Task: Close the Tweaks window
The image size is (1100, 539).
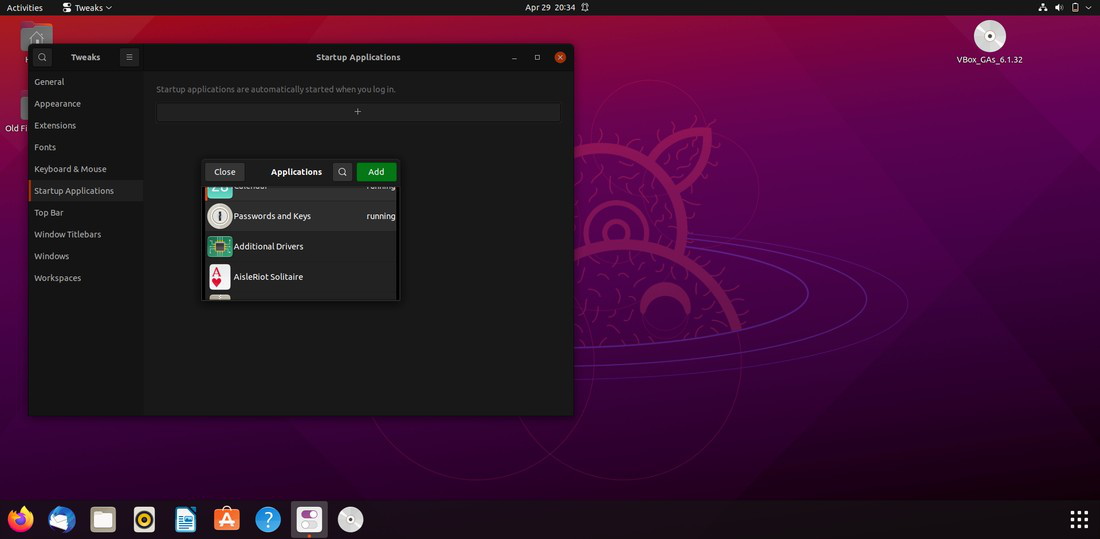Action: 560,58
